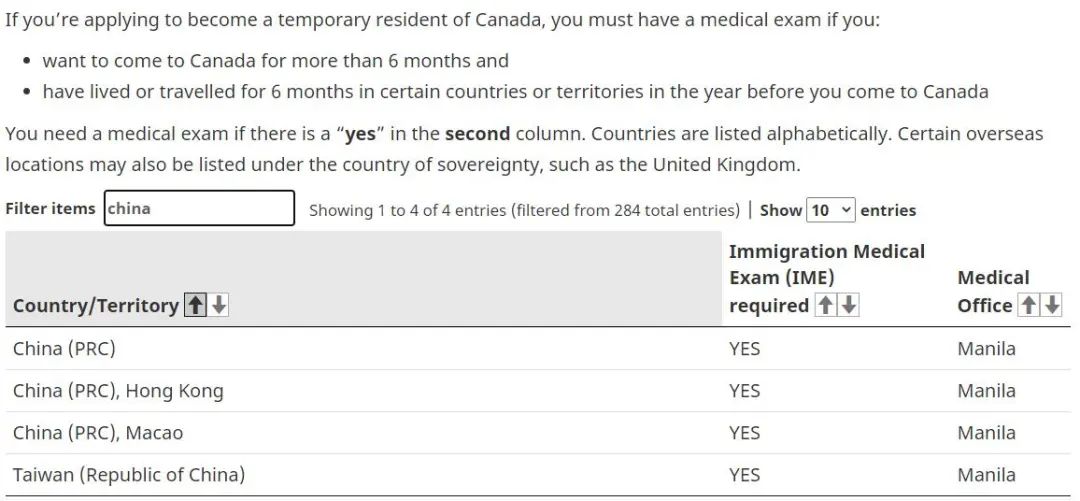This screenshot has height=501, width=1080.
Task: Click Manila in the China (PRC) row
Action: click(x=986, y=349)
